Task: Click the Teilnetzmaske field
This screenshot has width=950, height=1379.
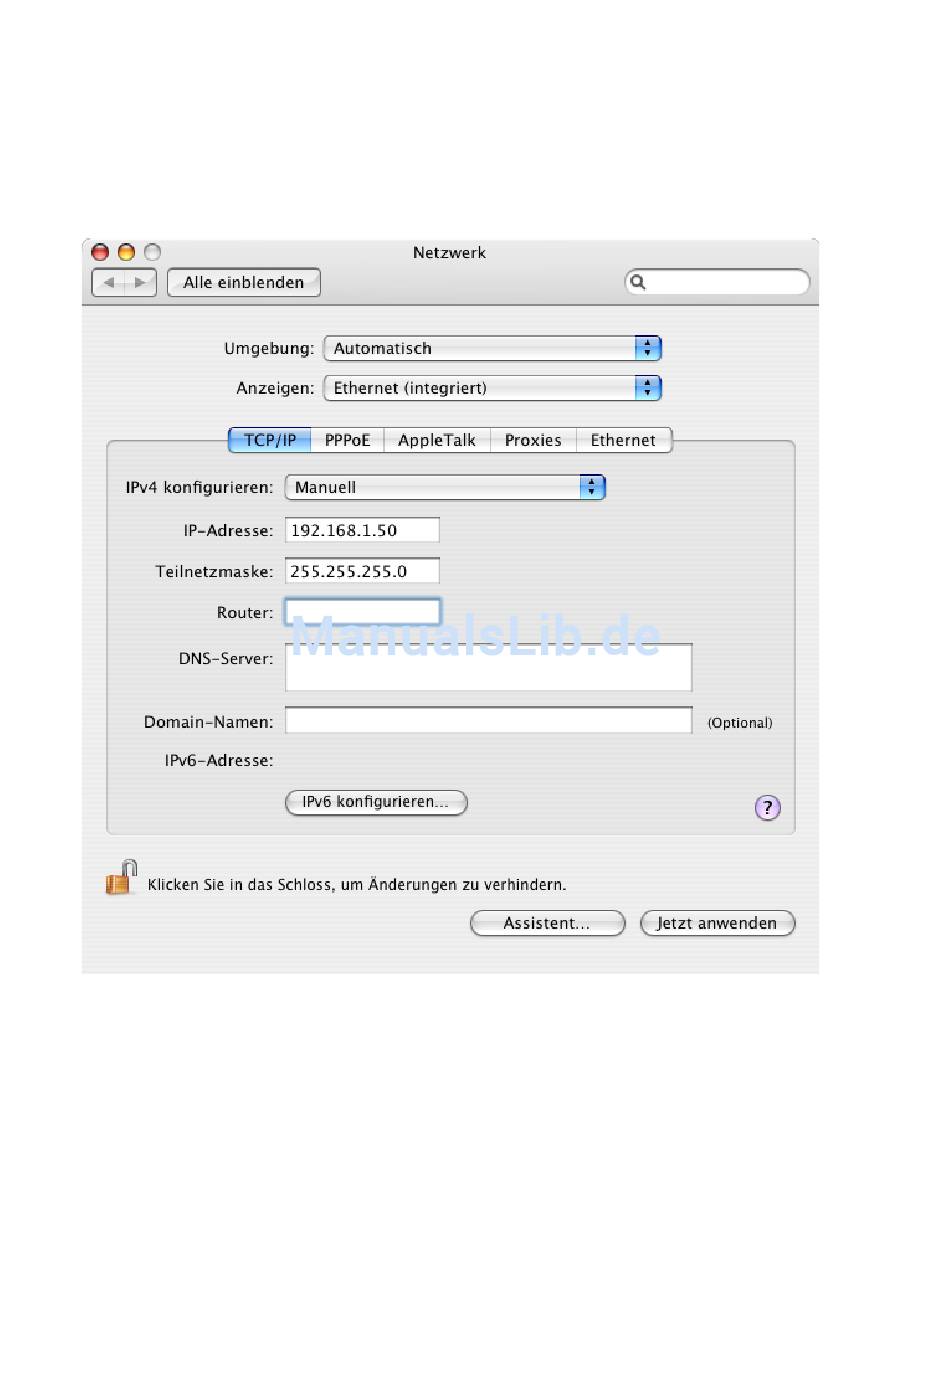Action: (x=362, y=571)
